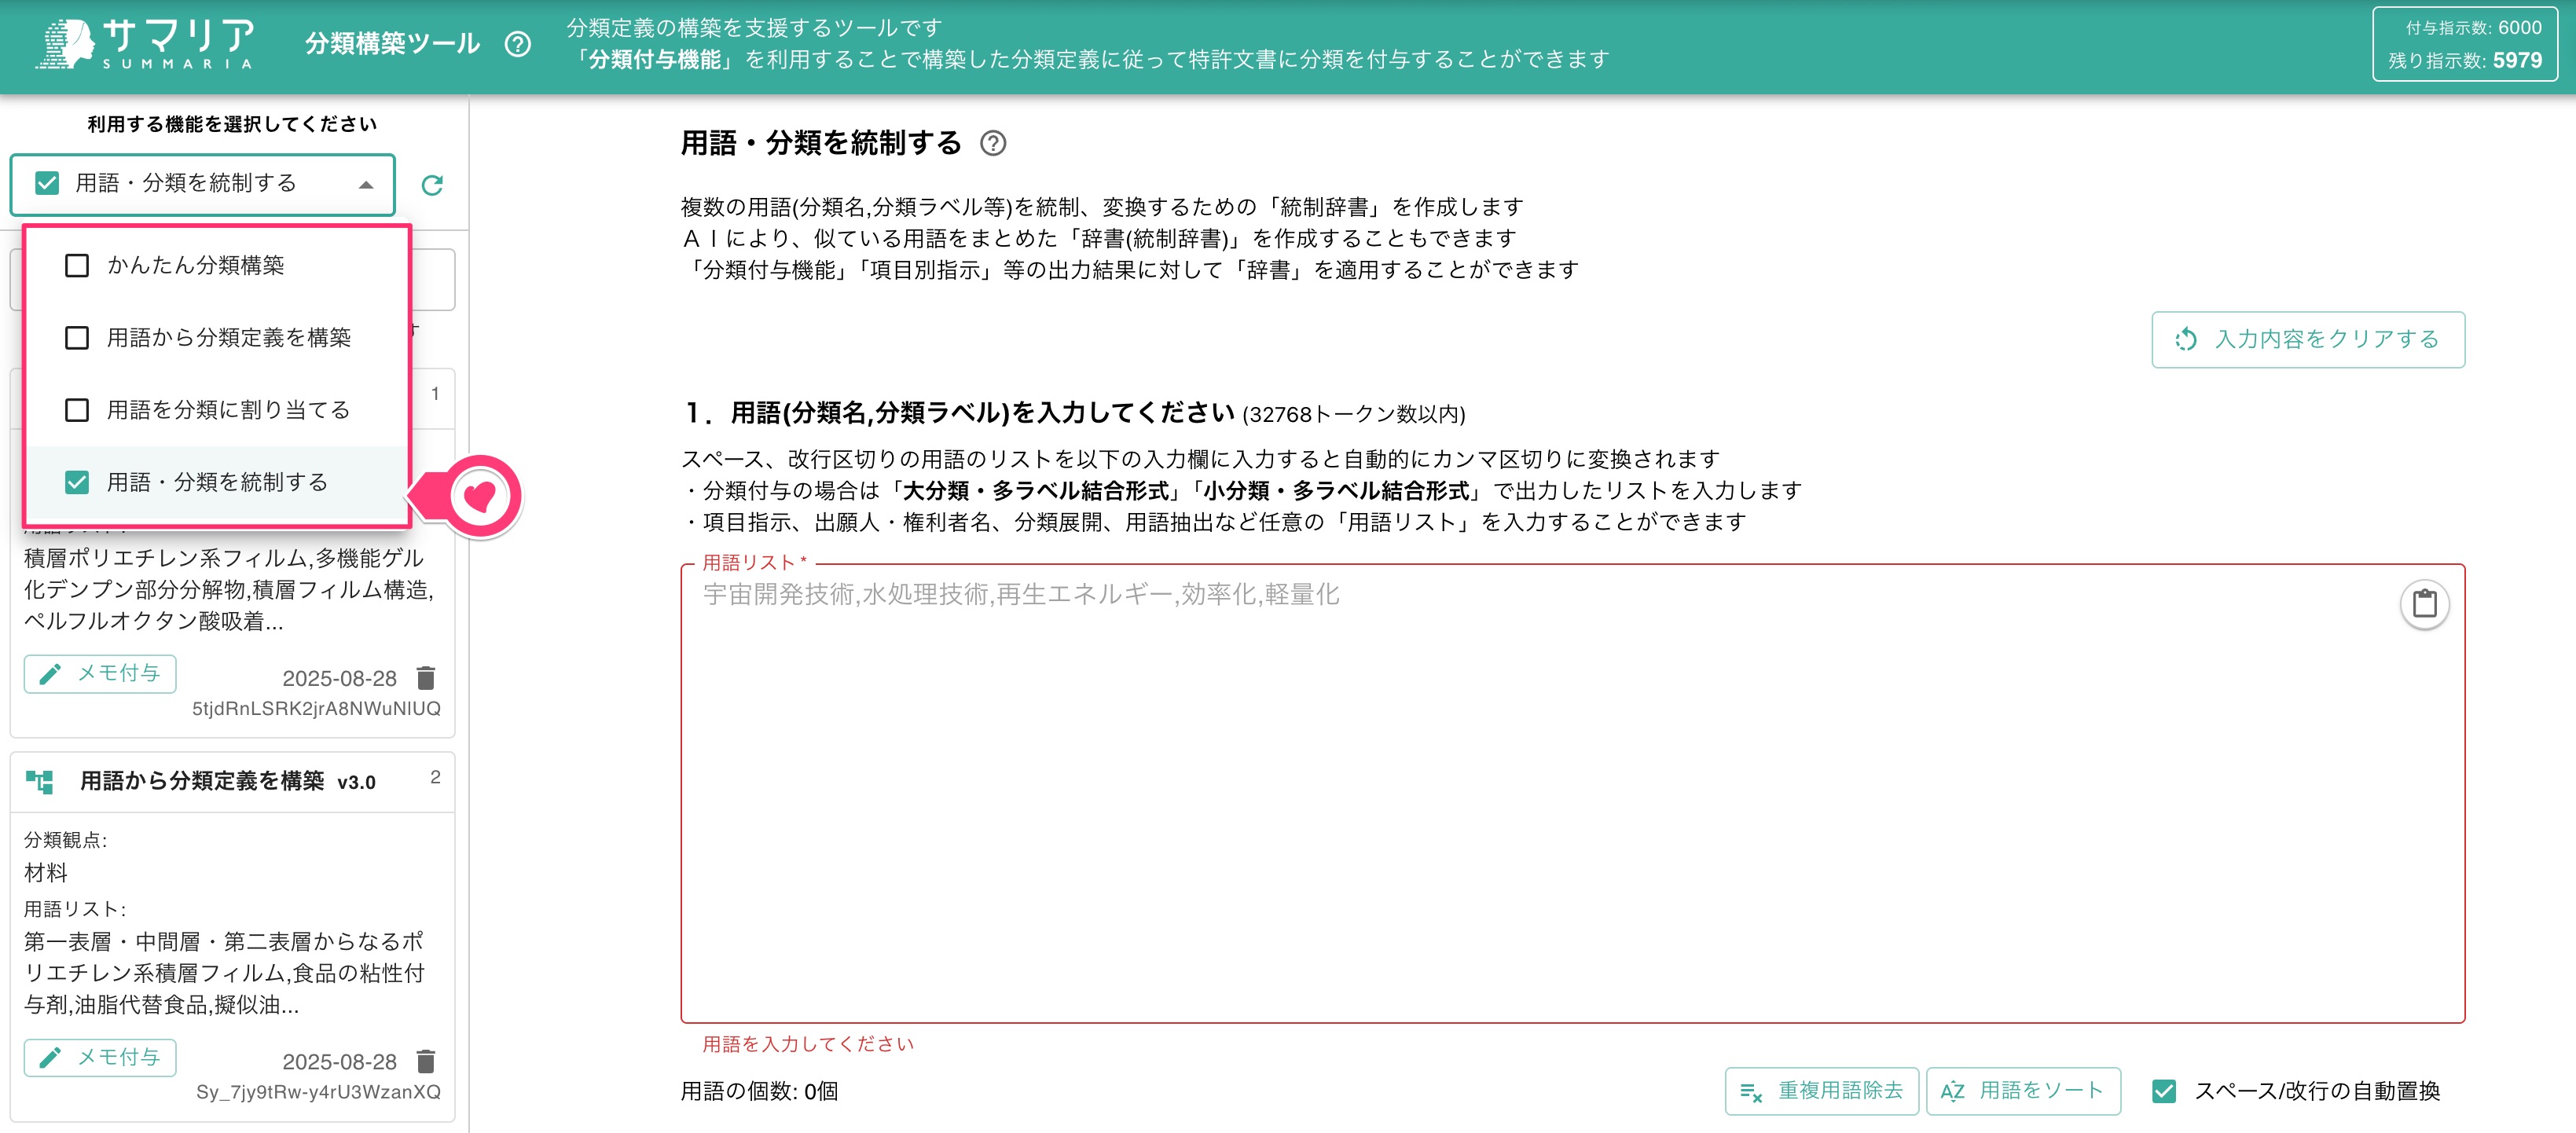Open the 用語から分類定義を構築 v3.0 card header

pyautogui.click(x=232, y=782)
